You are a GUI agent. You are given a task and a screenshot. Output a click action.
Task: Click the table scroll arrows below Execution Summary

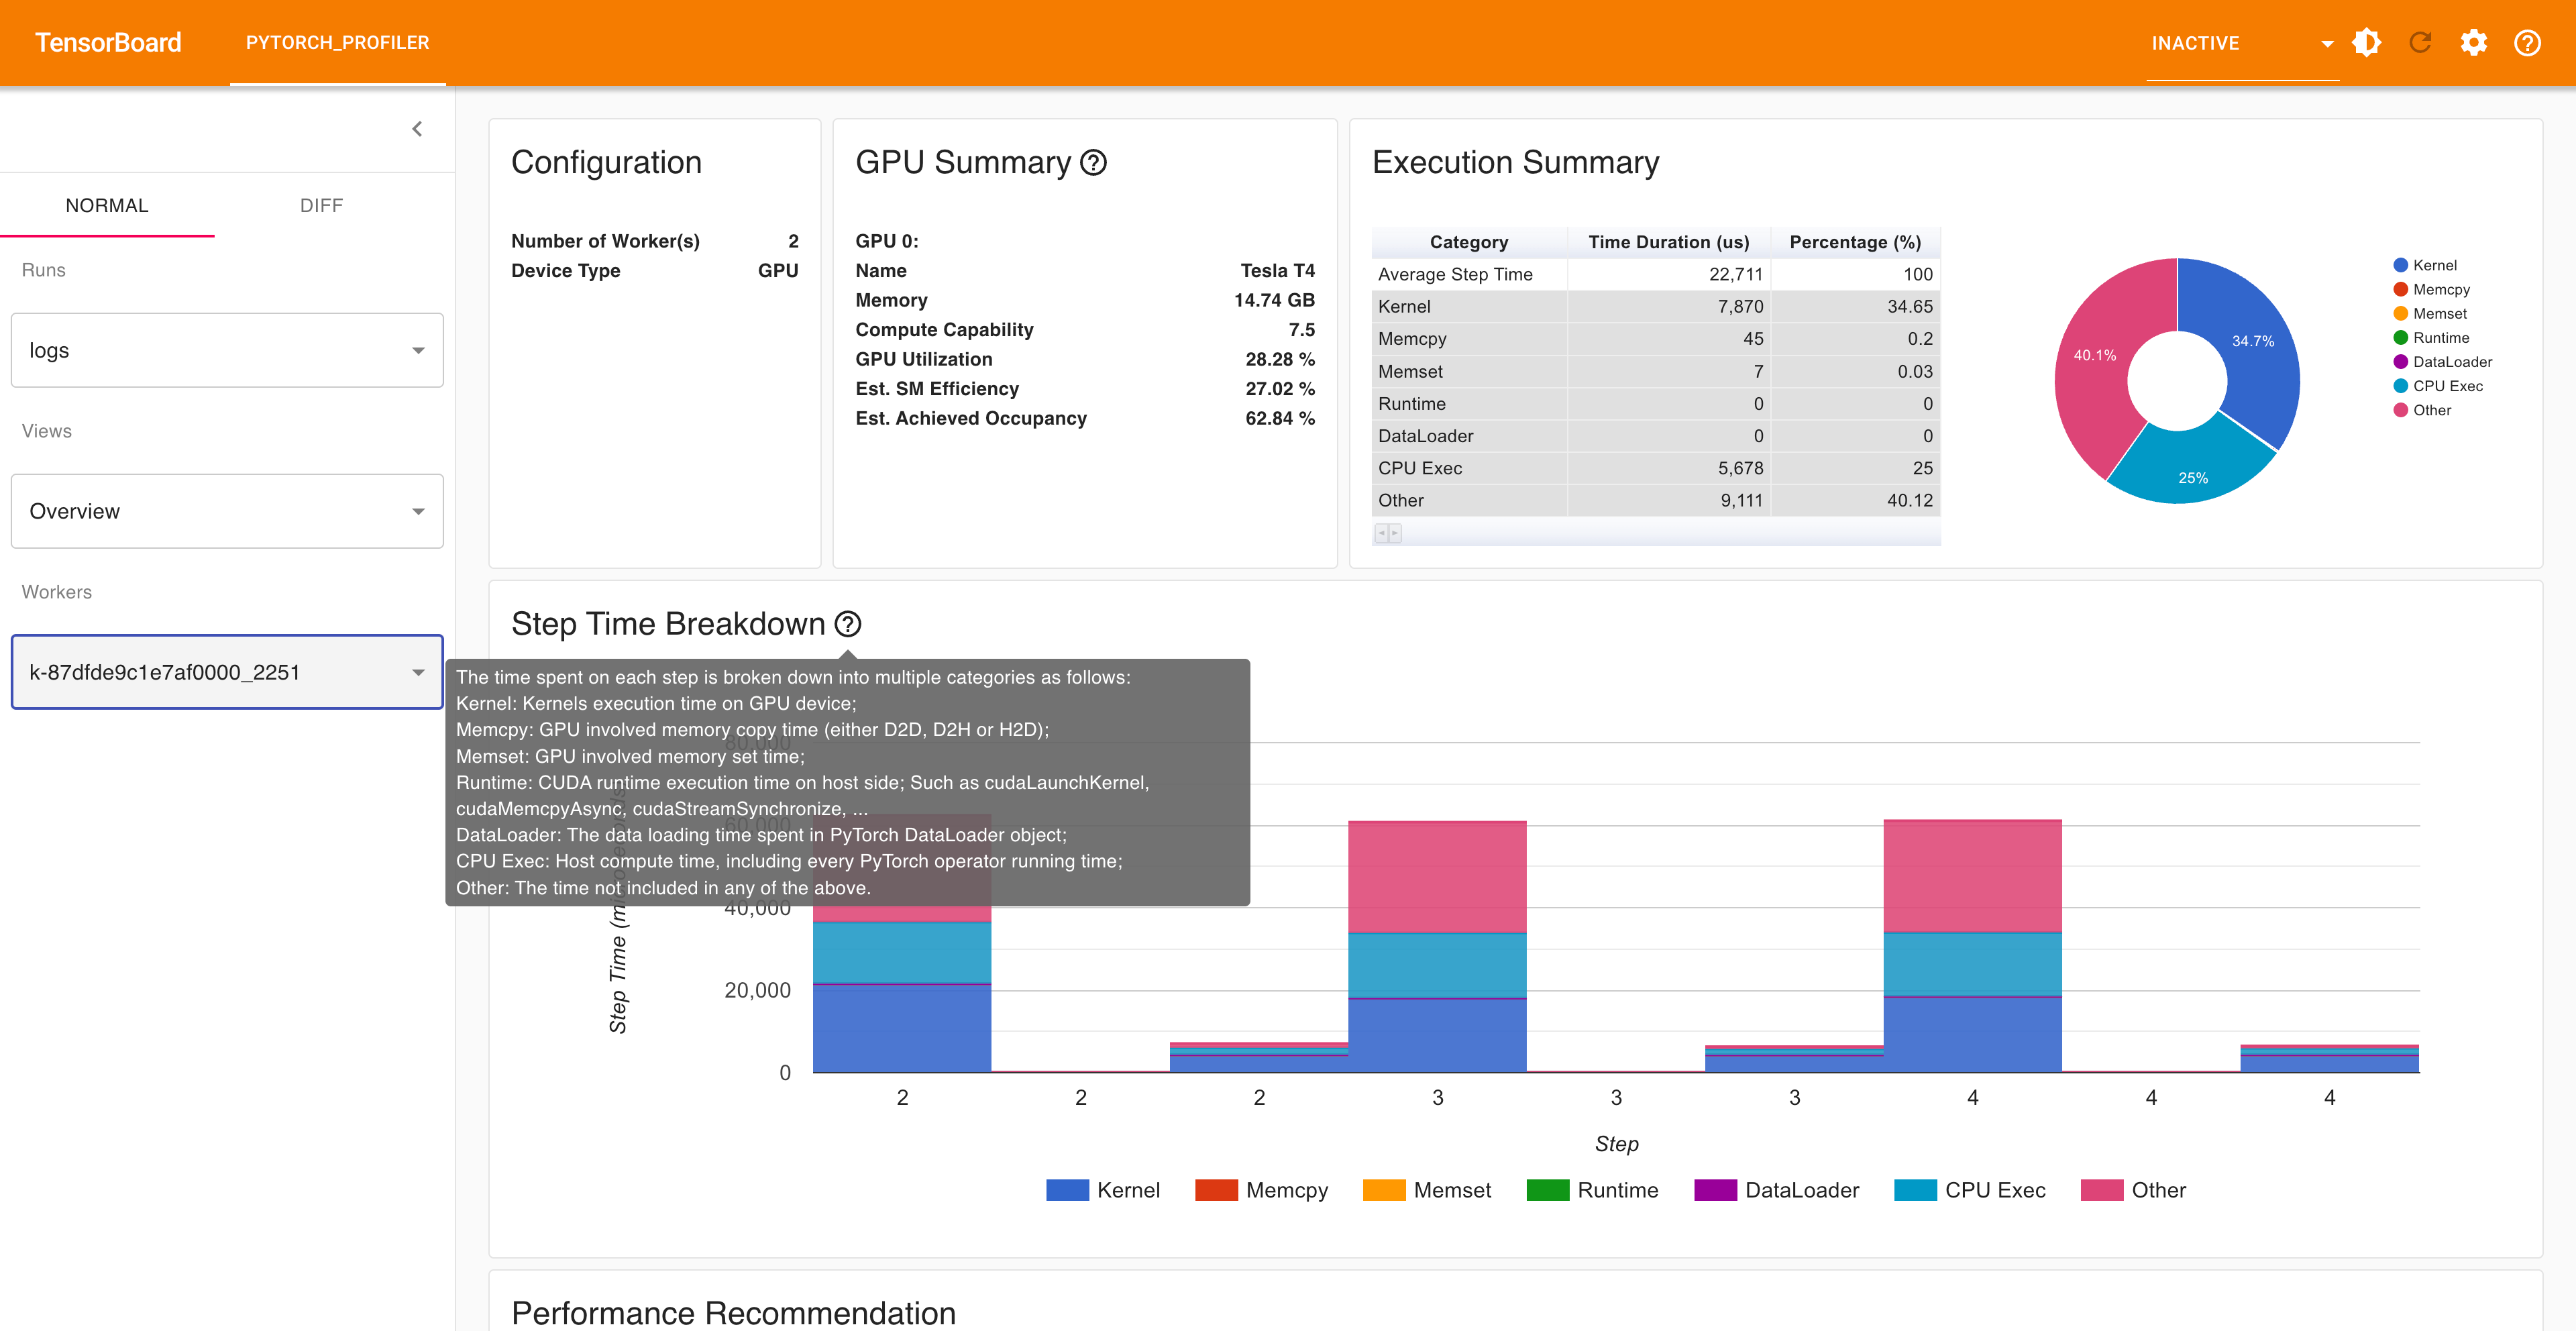1387,533
